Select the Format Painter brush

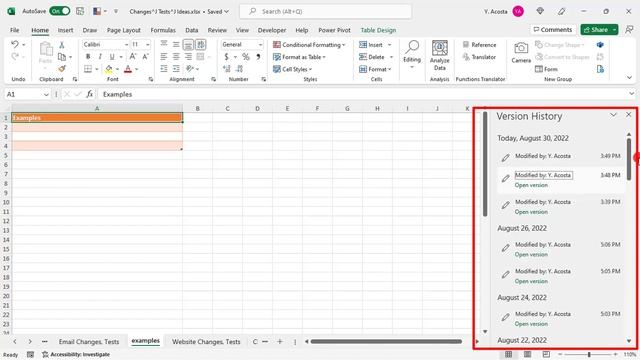[x=62, y=69]
